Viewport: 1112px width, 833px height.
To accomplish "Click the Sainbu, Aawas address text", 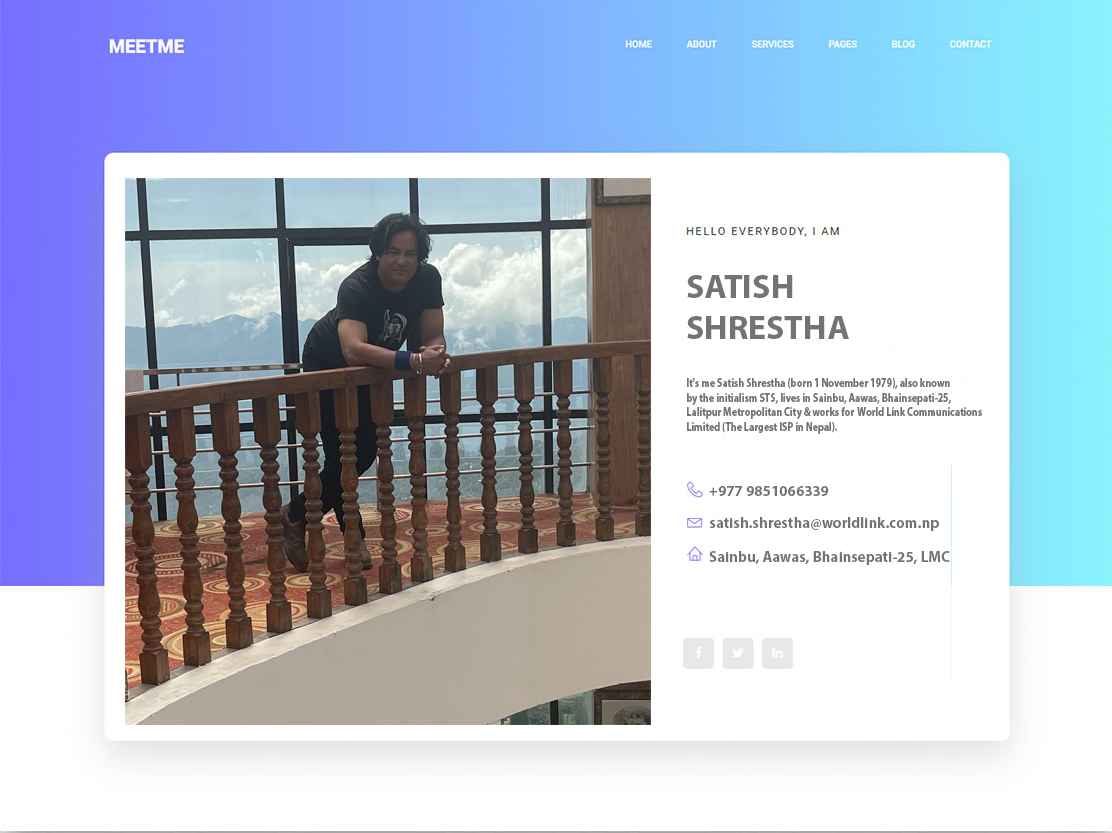I will [x=829, y=557].
